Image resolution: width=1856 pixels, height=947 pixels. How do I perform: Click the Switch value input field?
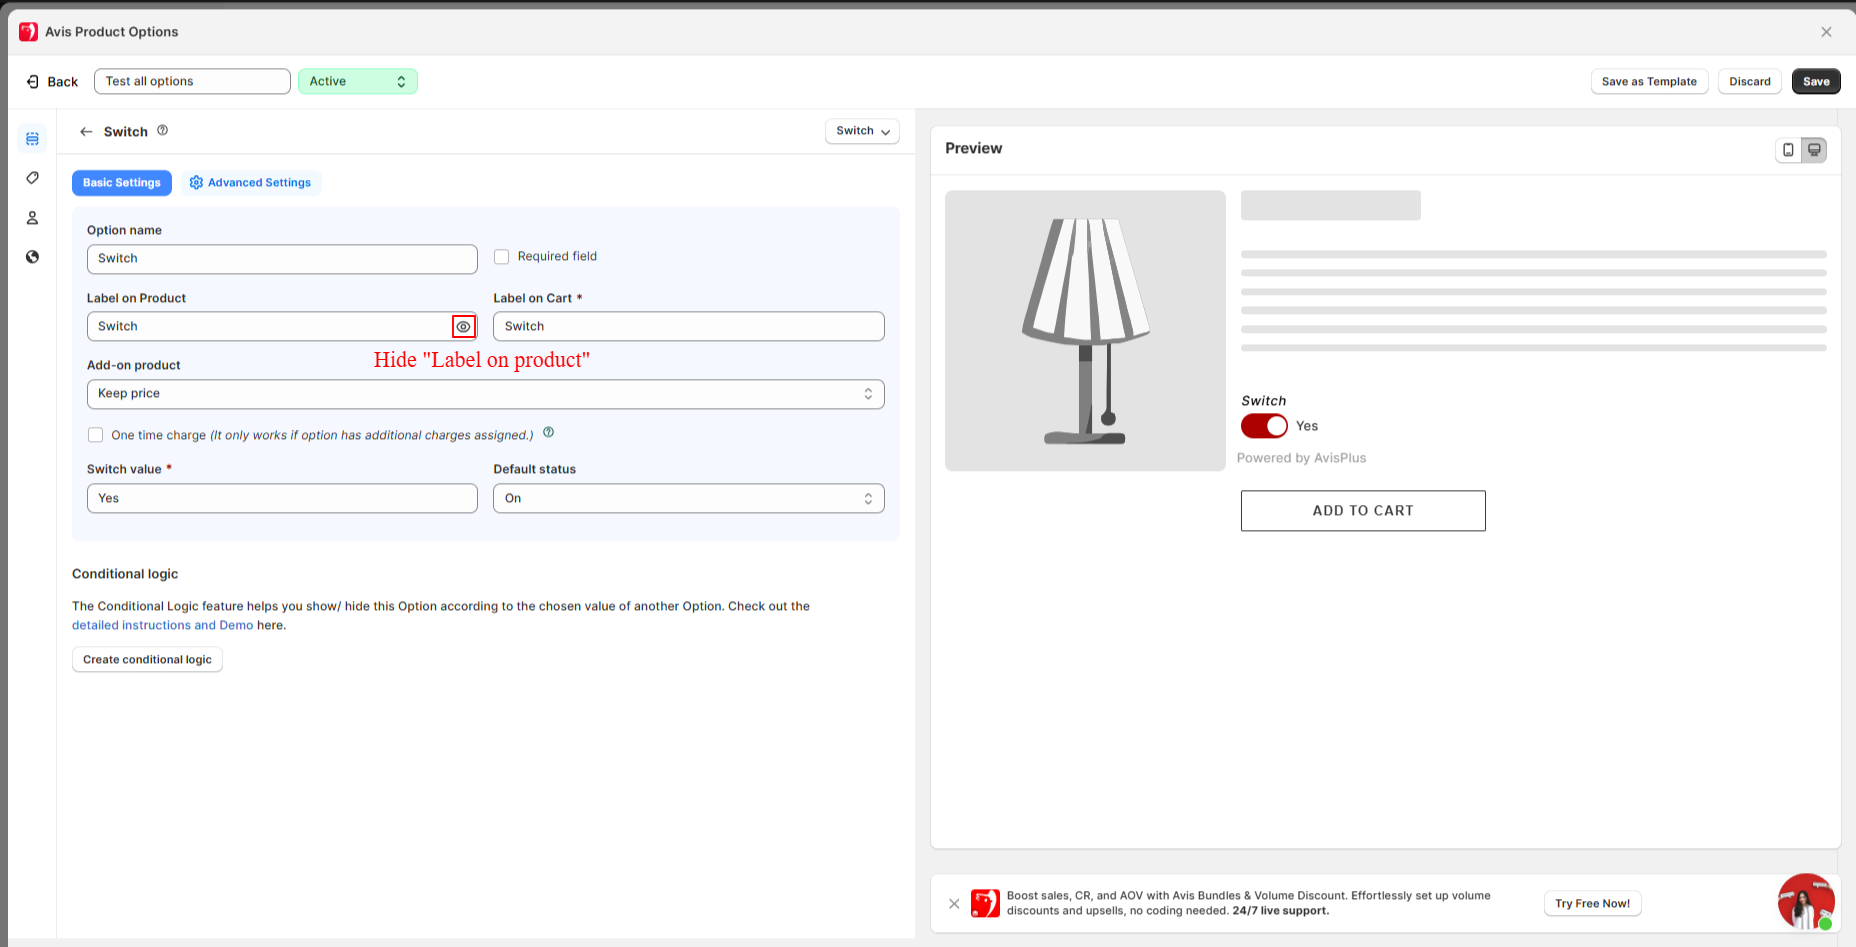coord(282,499)
